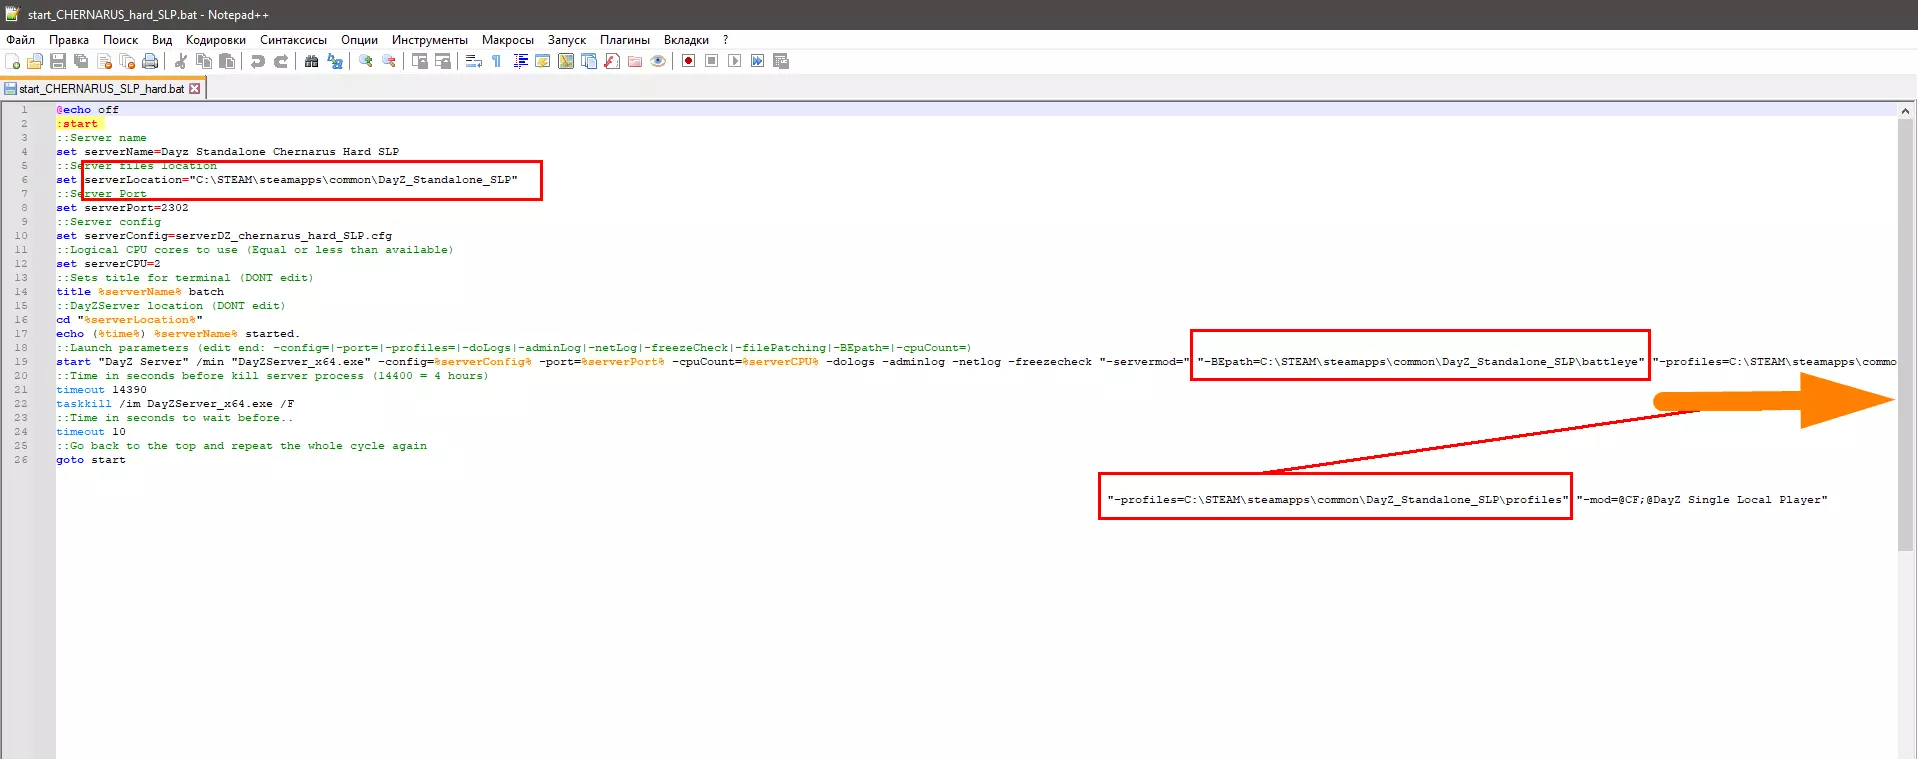Start recording a macro

689,61
